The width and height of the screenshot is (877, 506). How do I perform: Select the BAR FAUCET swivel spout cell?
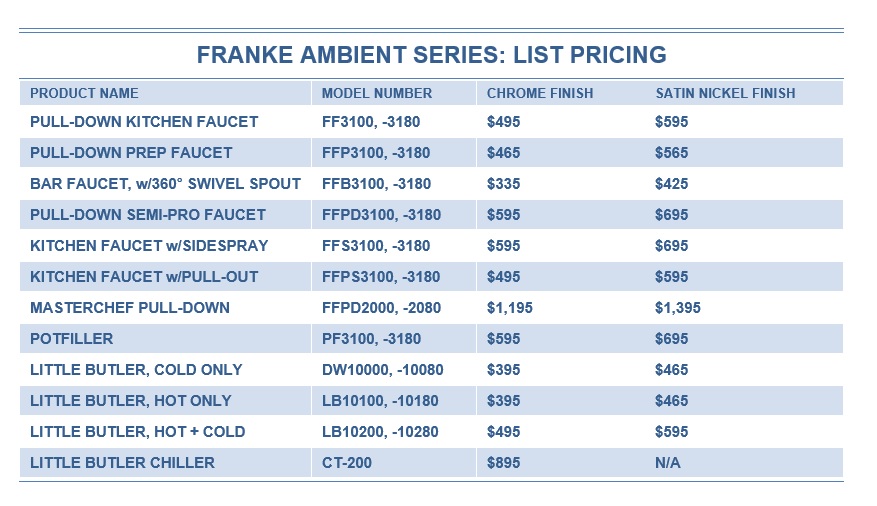[x=165, y=184]
